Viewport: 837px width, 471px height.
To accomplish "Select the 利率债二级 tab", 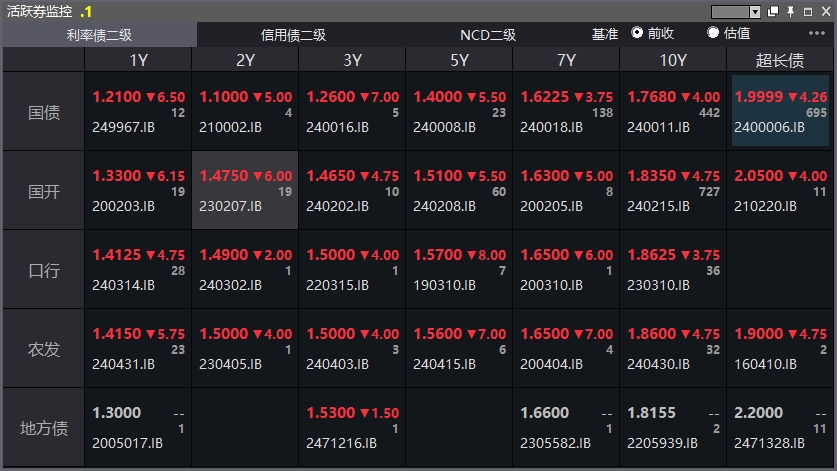I will 99,34.
